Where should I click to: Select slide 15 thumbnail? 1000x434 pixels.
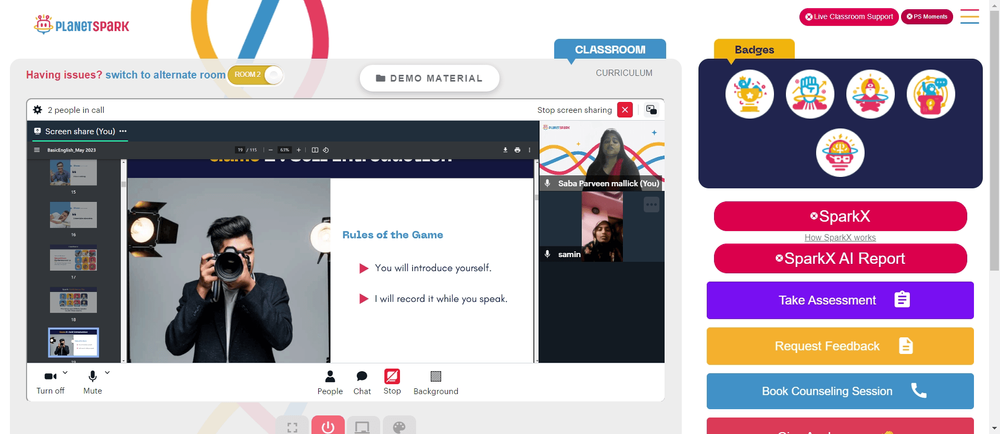[73, 172]
